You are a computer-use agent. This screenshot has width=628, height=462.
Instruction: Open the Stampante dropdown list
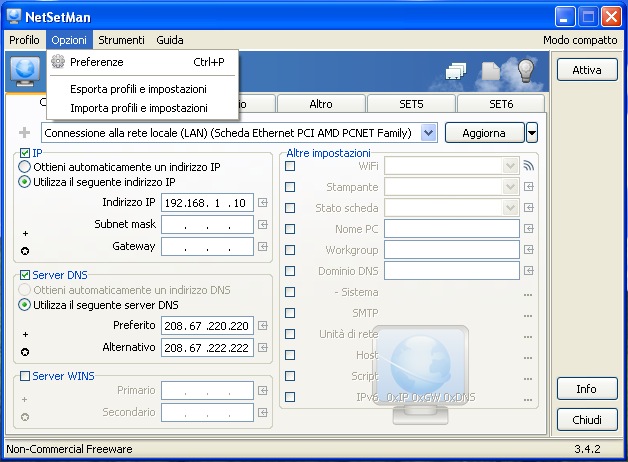click(x=510, y=187)
